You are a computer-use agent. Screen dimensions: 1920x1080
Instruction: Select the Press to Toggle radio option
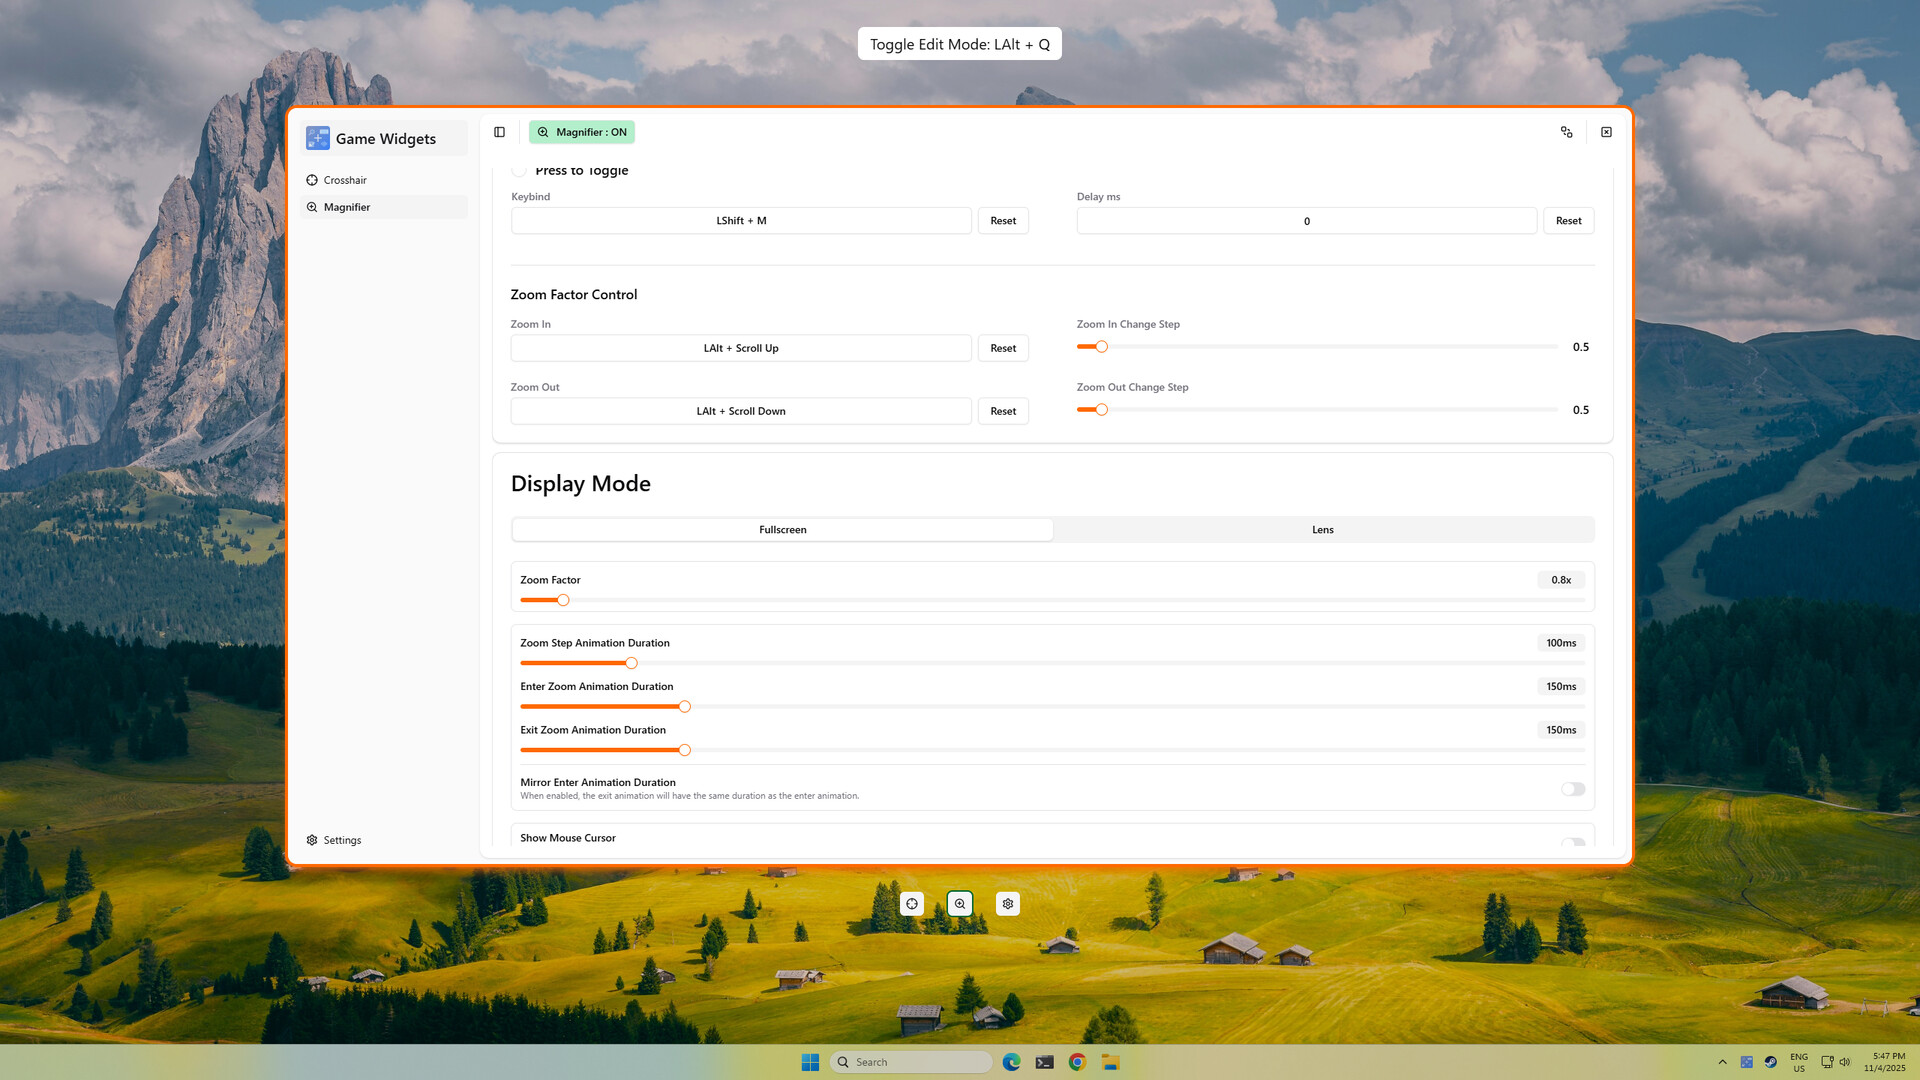519,170
